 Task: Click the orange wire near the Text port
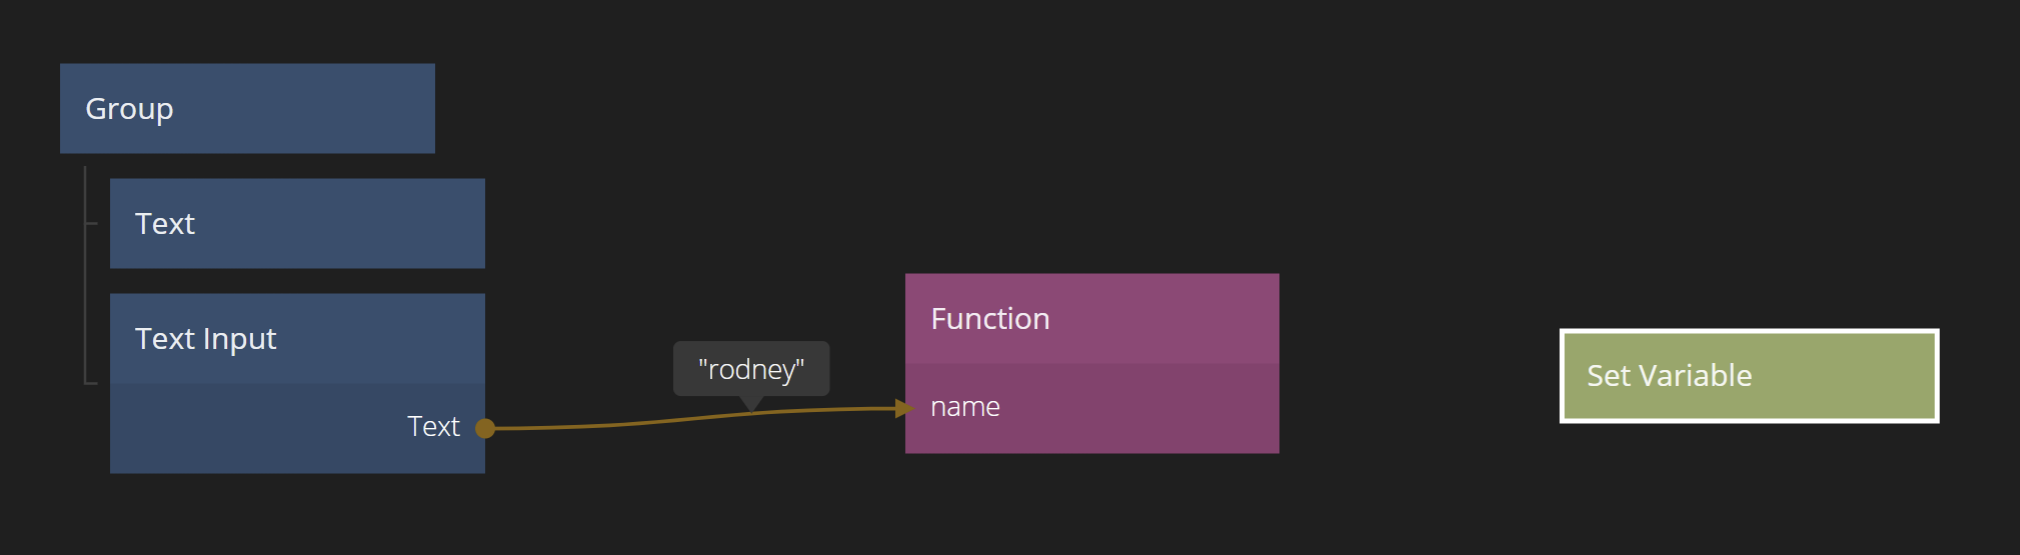point(560,427)
